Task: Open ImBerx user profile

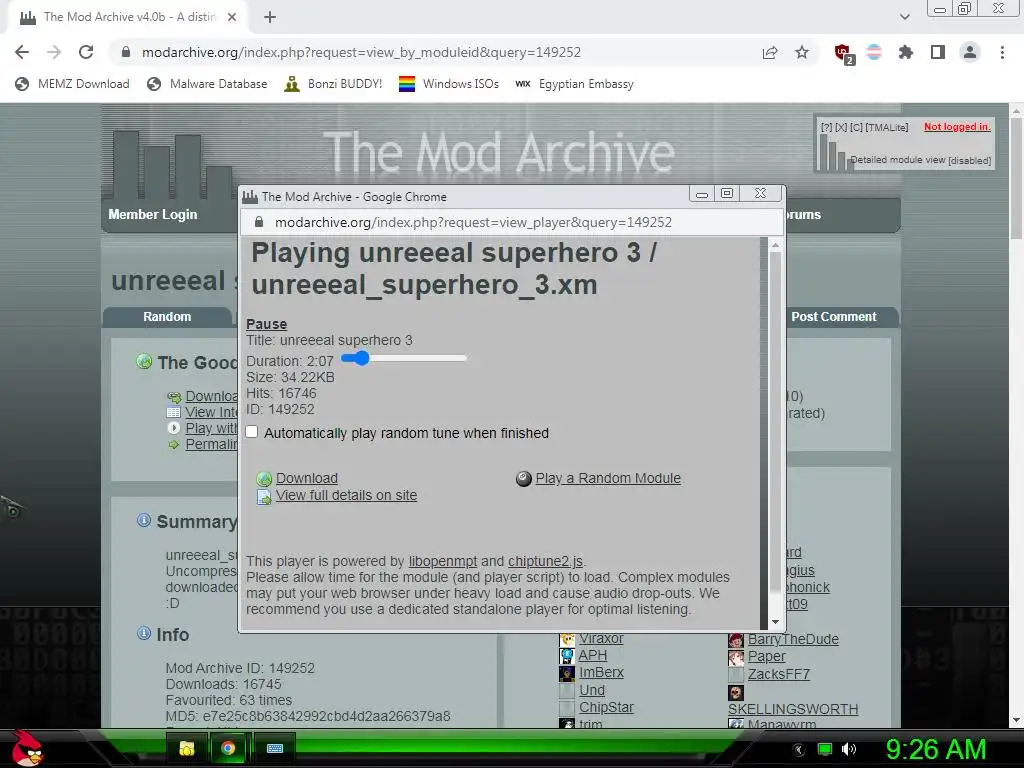Action: tap(601, 672)
